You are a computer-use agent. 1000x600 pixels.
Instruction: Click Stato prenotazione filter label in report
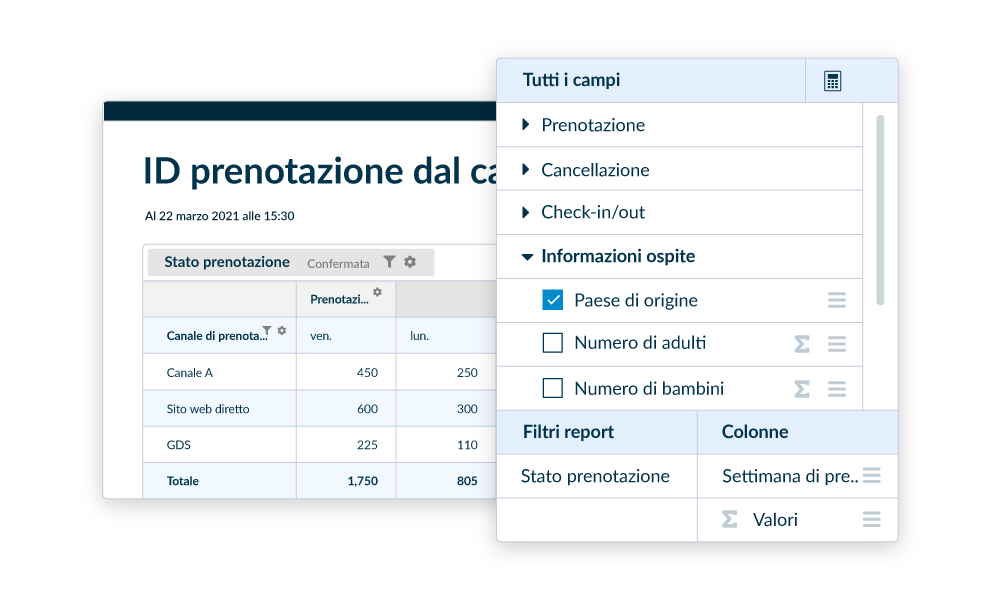pos(227,262)
